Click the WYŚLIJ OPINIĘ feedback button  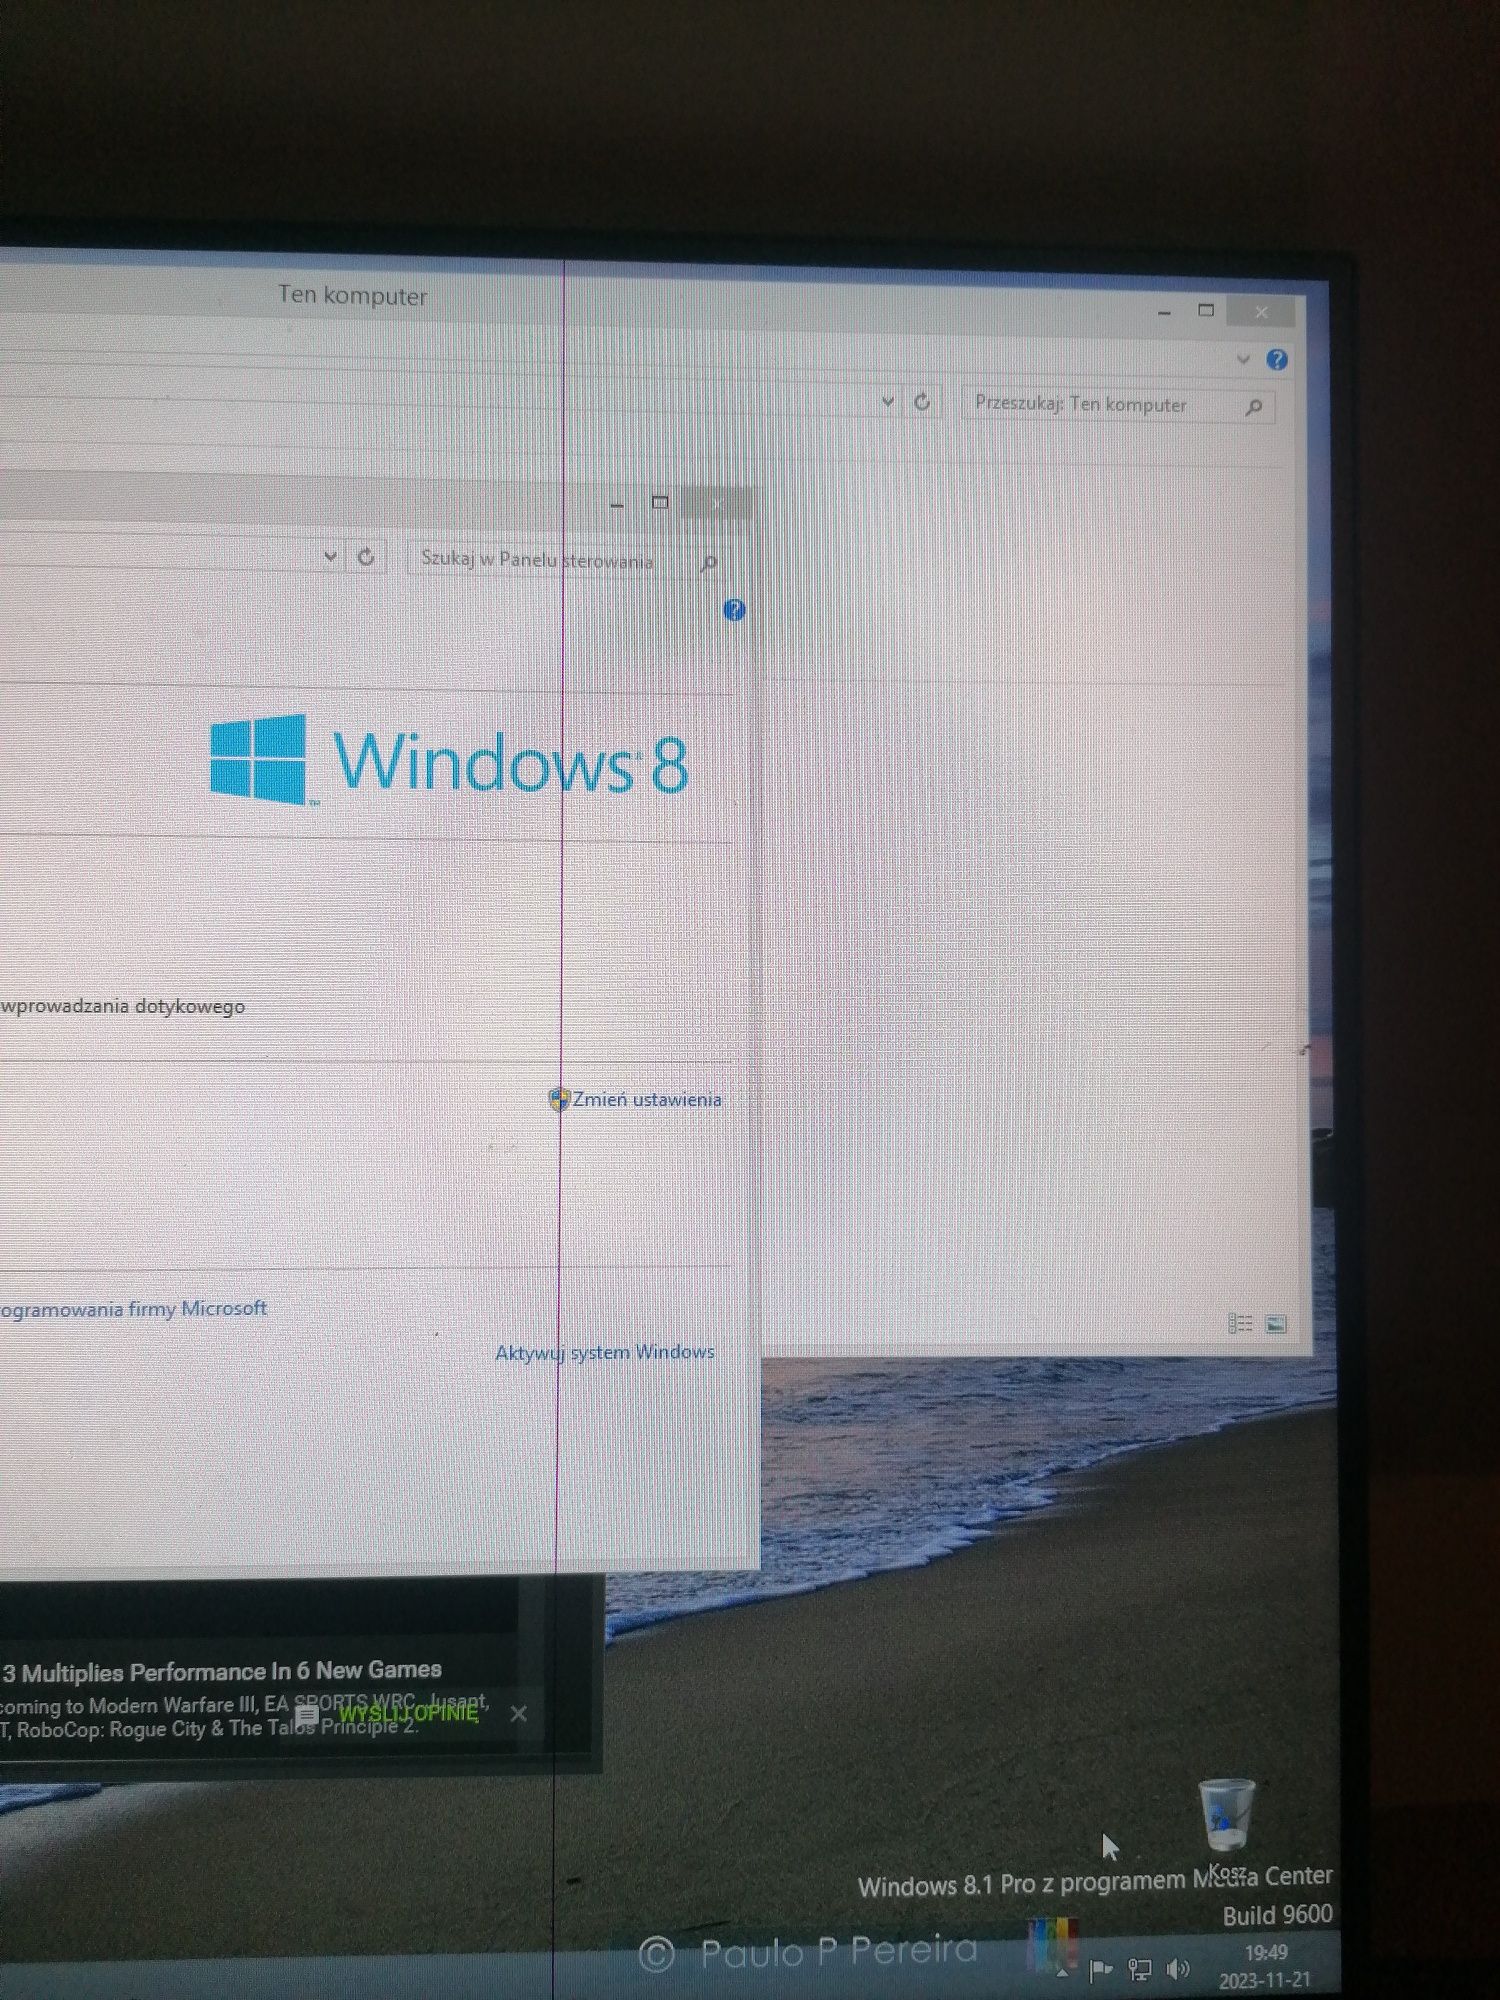[408, 1713]
